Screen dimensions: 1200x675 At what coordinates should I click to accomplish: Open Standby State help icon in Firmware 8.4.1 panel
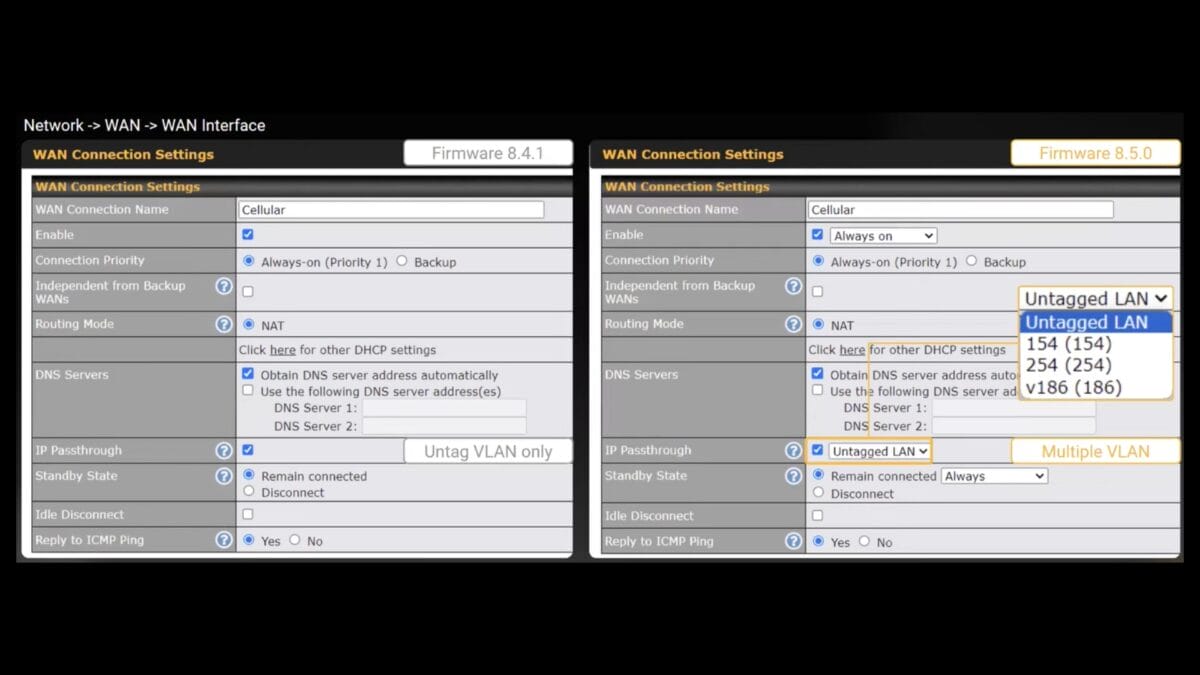pos(224,476)
